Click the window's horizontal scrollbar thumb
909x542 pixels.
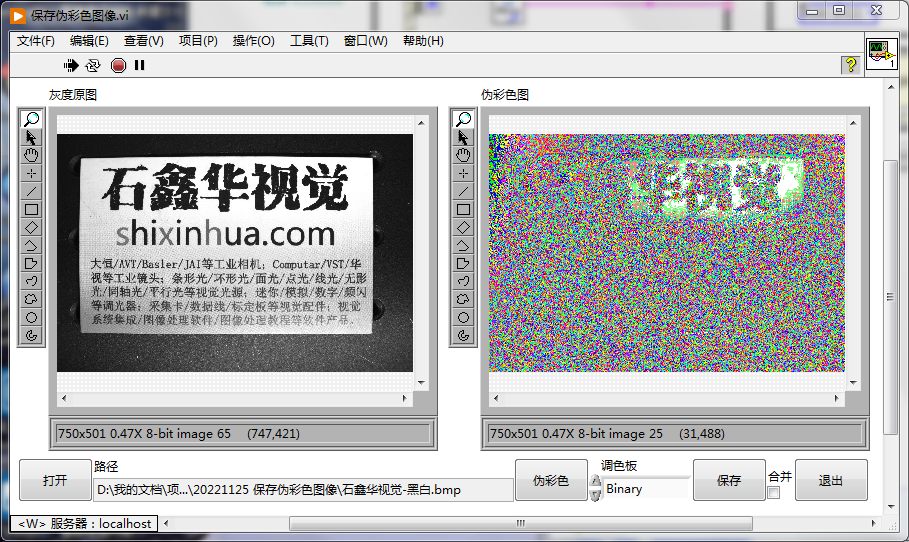click(521, 523)
